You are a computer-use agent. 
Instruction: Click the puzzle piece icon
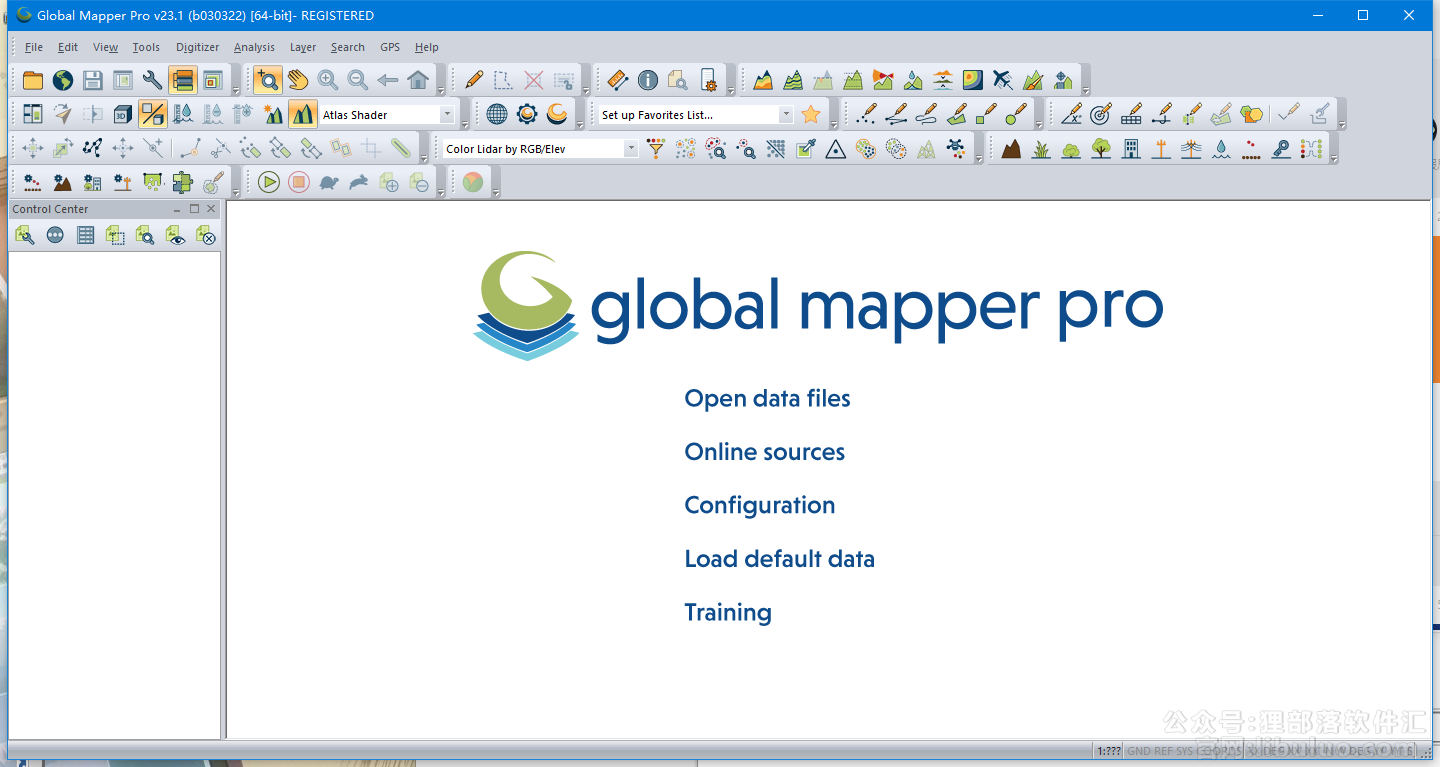point(183,182)
